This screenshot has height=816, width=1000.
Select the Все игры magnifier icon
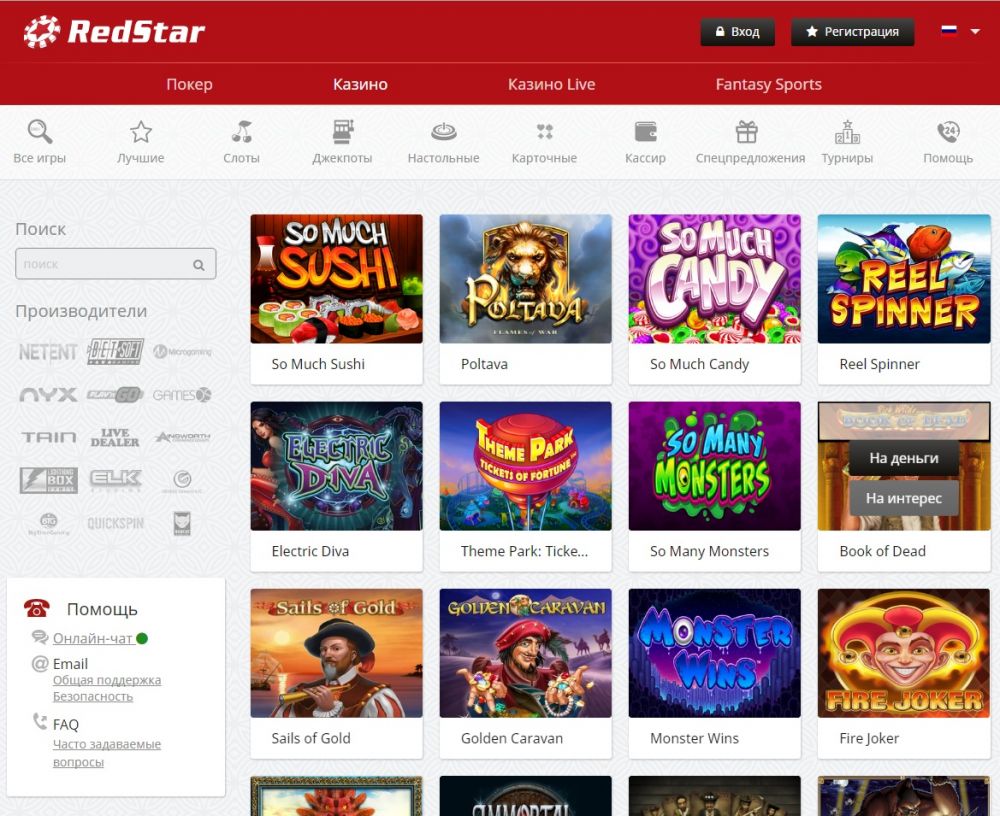tap(40, 132)
